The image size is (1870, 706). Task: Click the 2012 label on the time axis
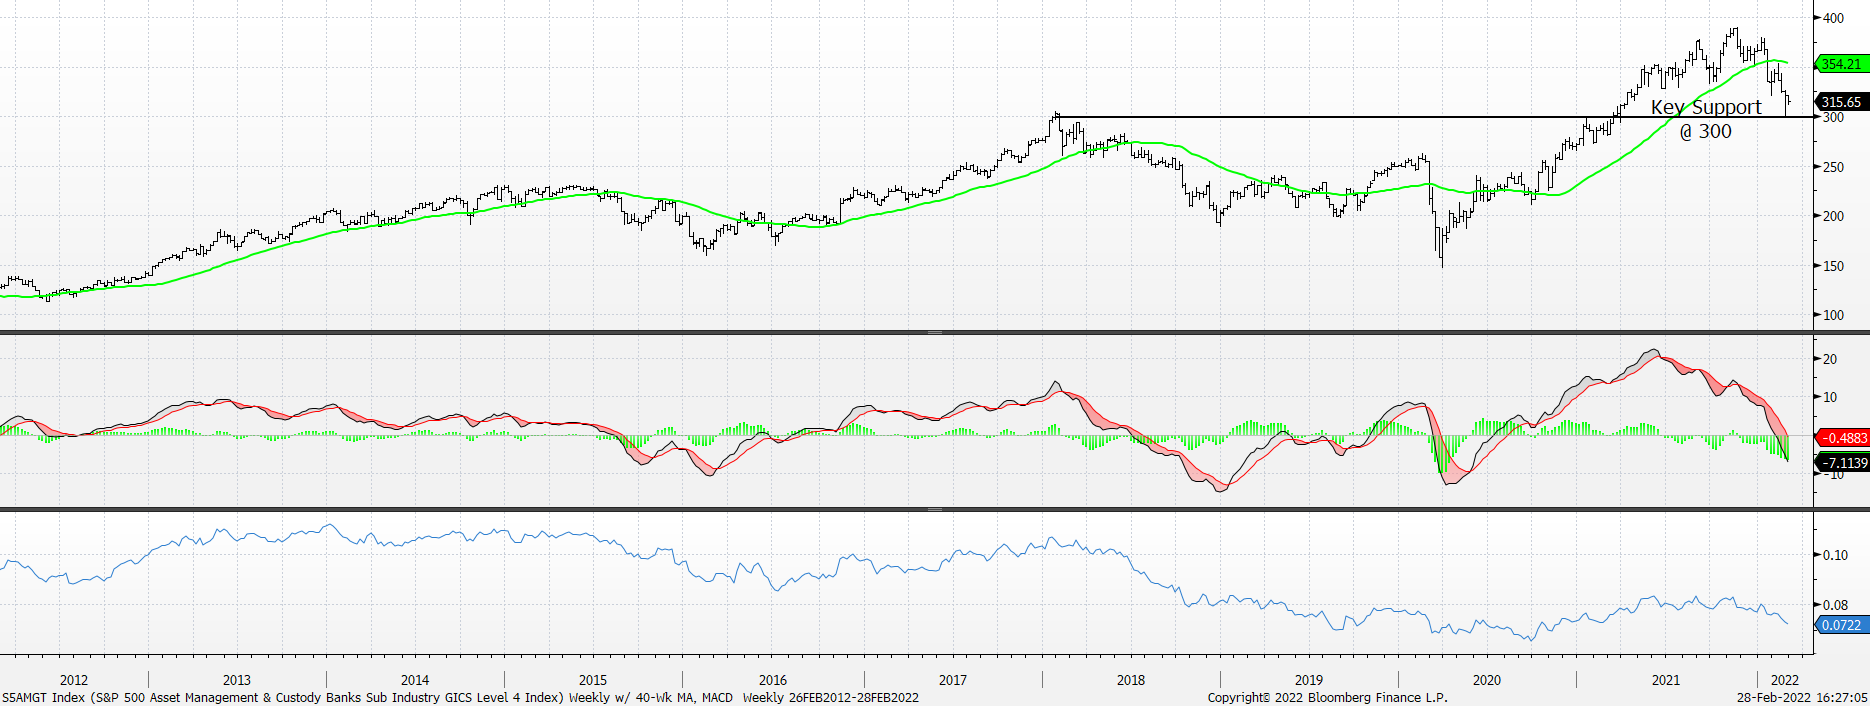tap(74, 680)
